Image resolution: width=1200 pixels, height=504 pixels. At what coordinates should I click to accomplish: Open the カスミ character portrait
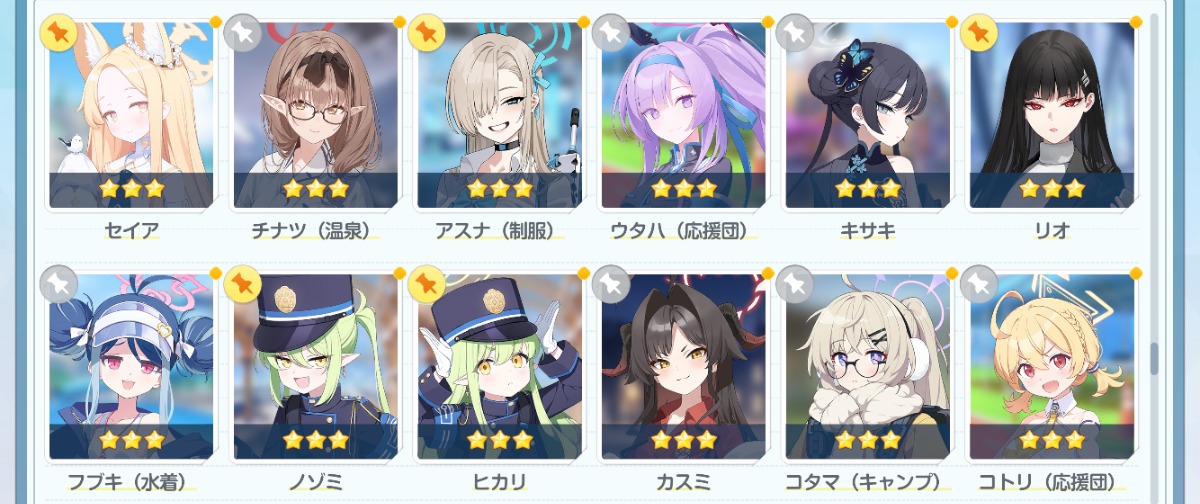click(x=683, y=366)
